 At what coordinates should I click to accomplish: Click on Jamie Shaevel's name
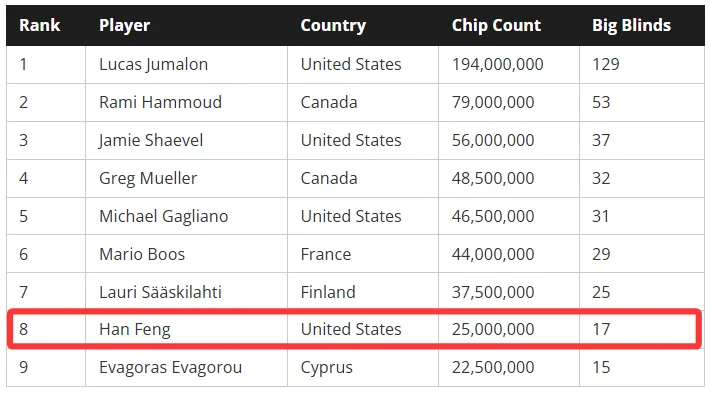click(151, 140)
